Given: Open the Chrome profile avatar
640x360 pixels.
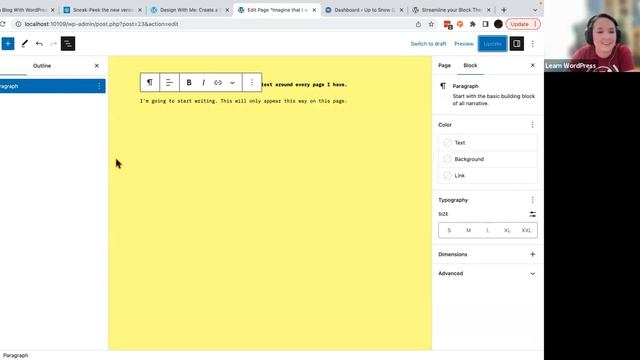Looking at the screenshot, I should (498, 24).
